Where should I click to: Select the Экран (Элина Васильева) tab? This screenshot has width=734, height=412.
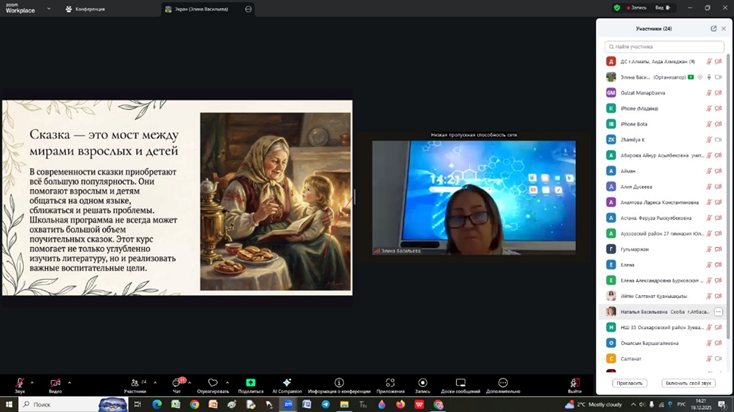(202, 8)
